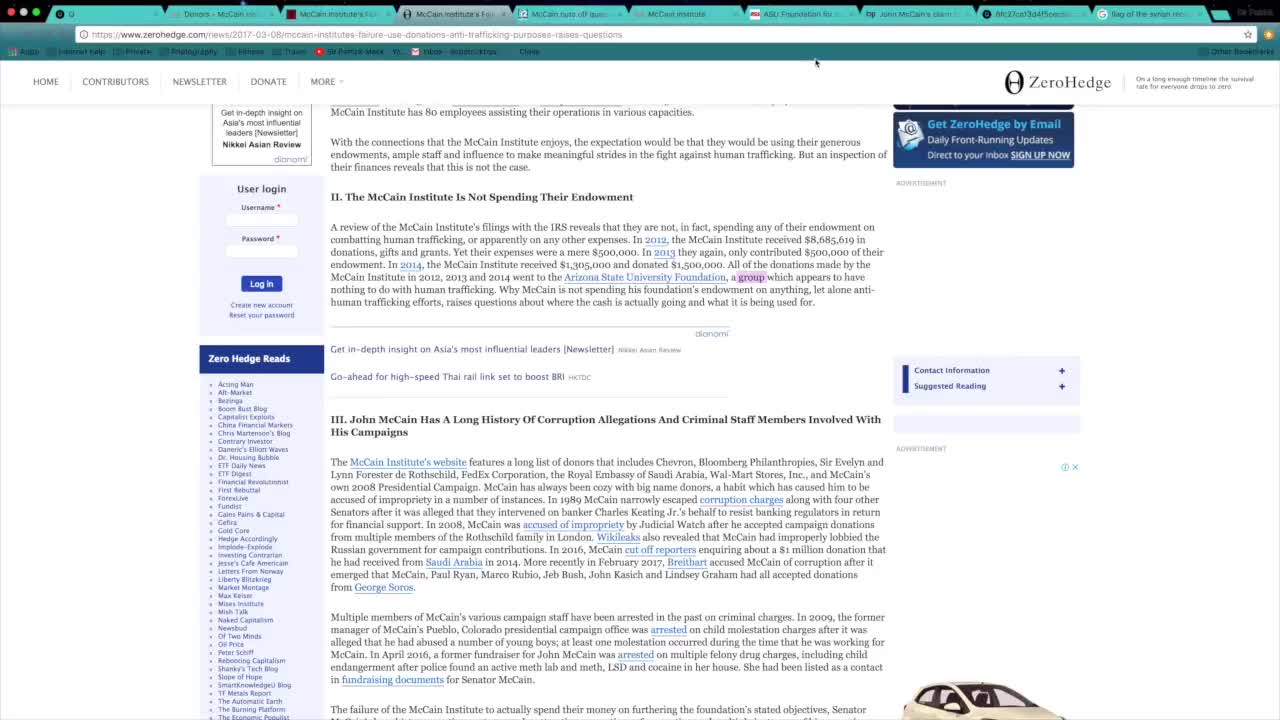Open the CONTRIBUTORS page
Image resolution: width=1280 pixels, height=720 pixels.
[115, 82]
